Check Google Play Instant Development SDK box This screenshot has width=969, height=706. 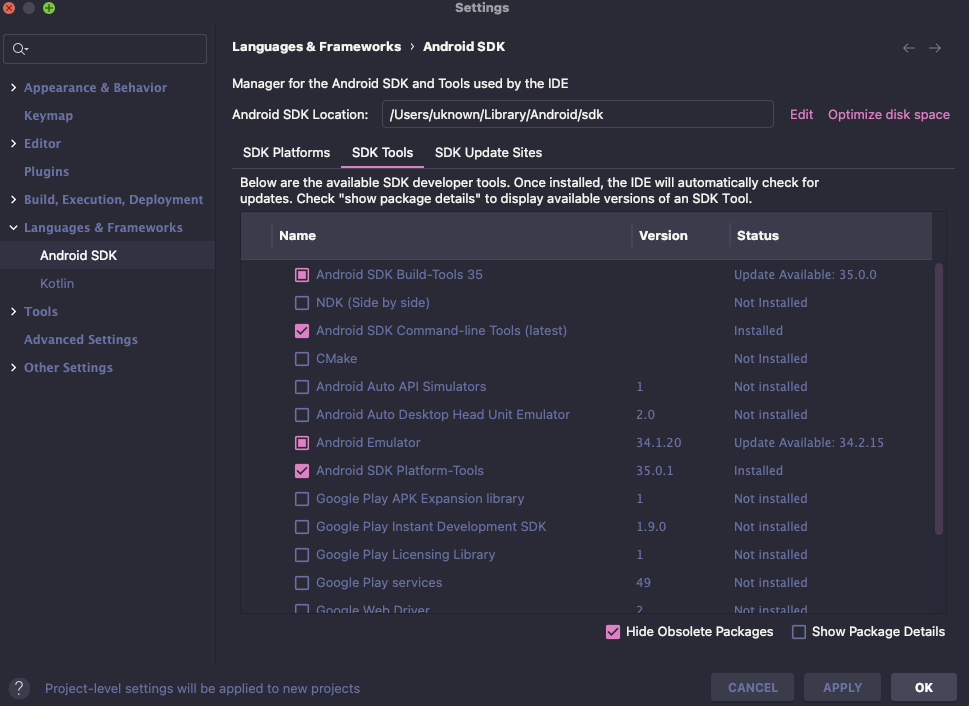click(x=302, y=527)
